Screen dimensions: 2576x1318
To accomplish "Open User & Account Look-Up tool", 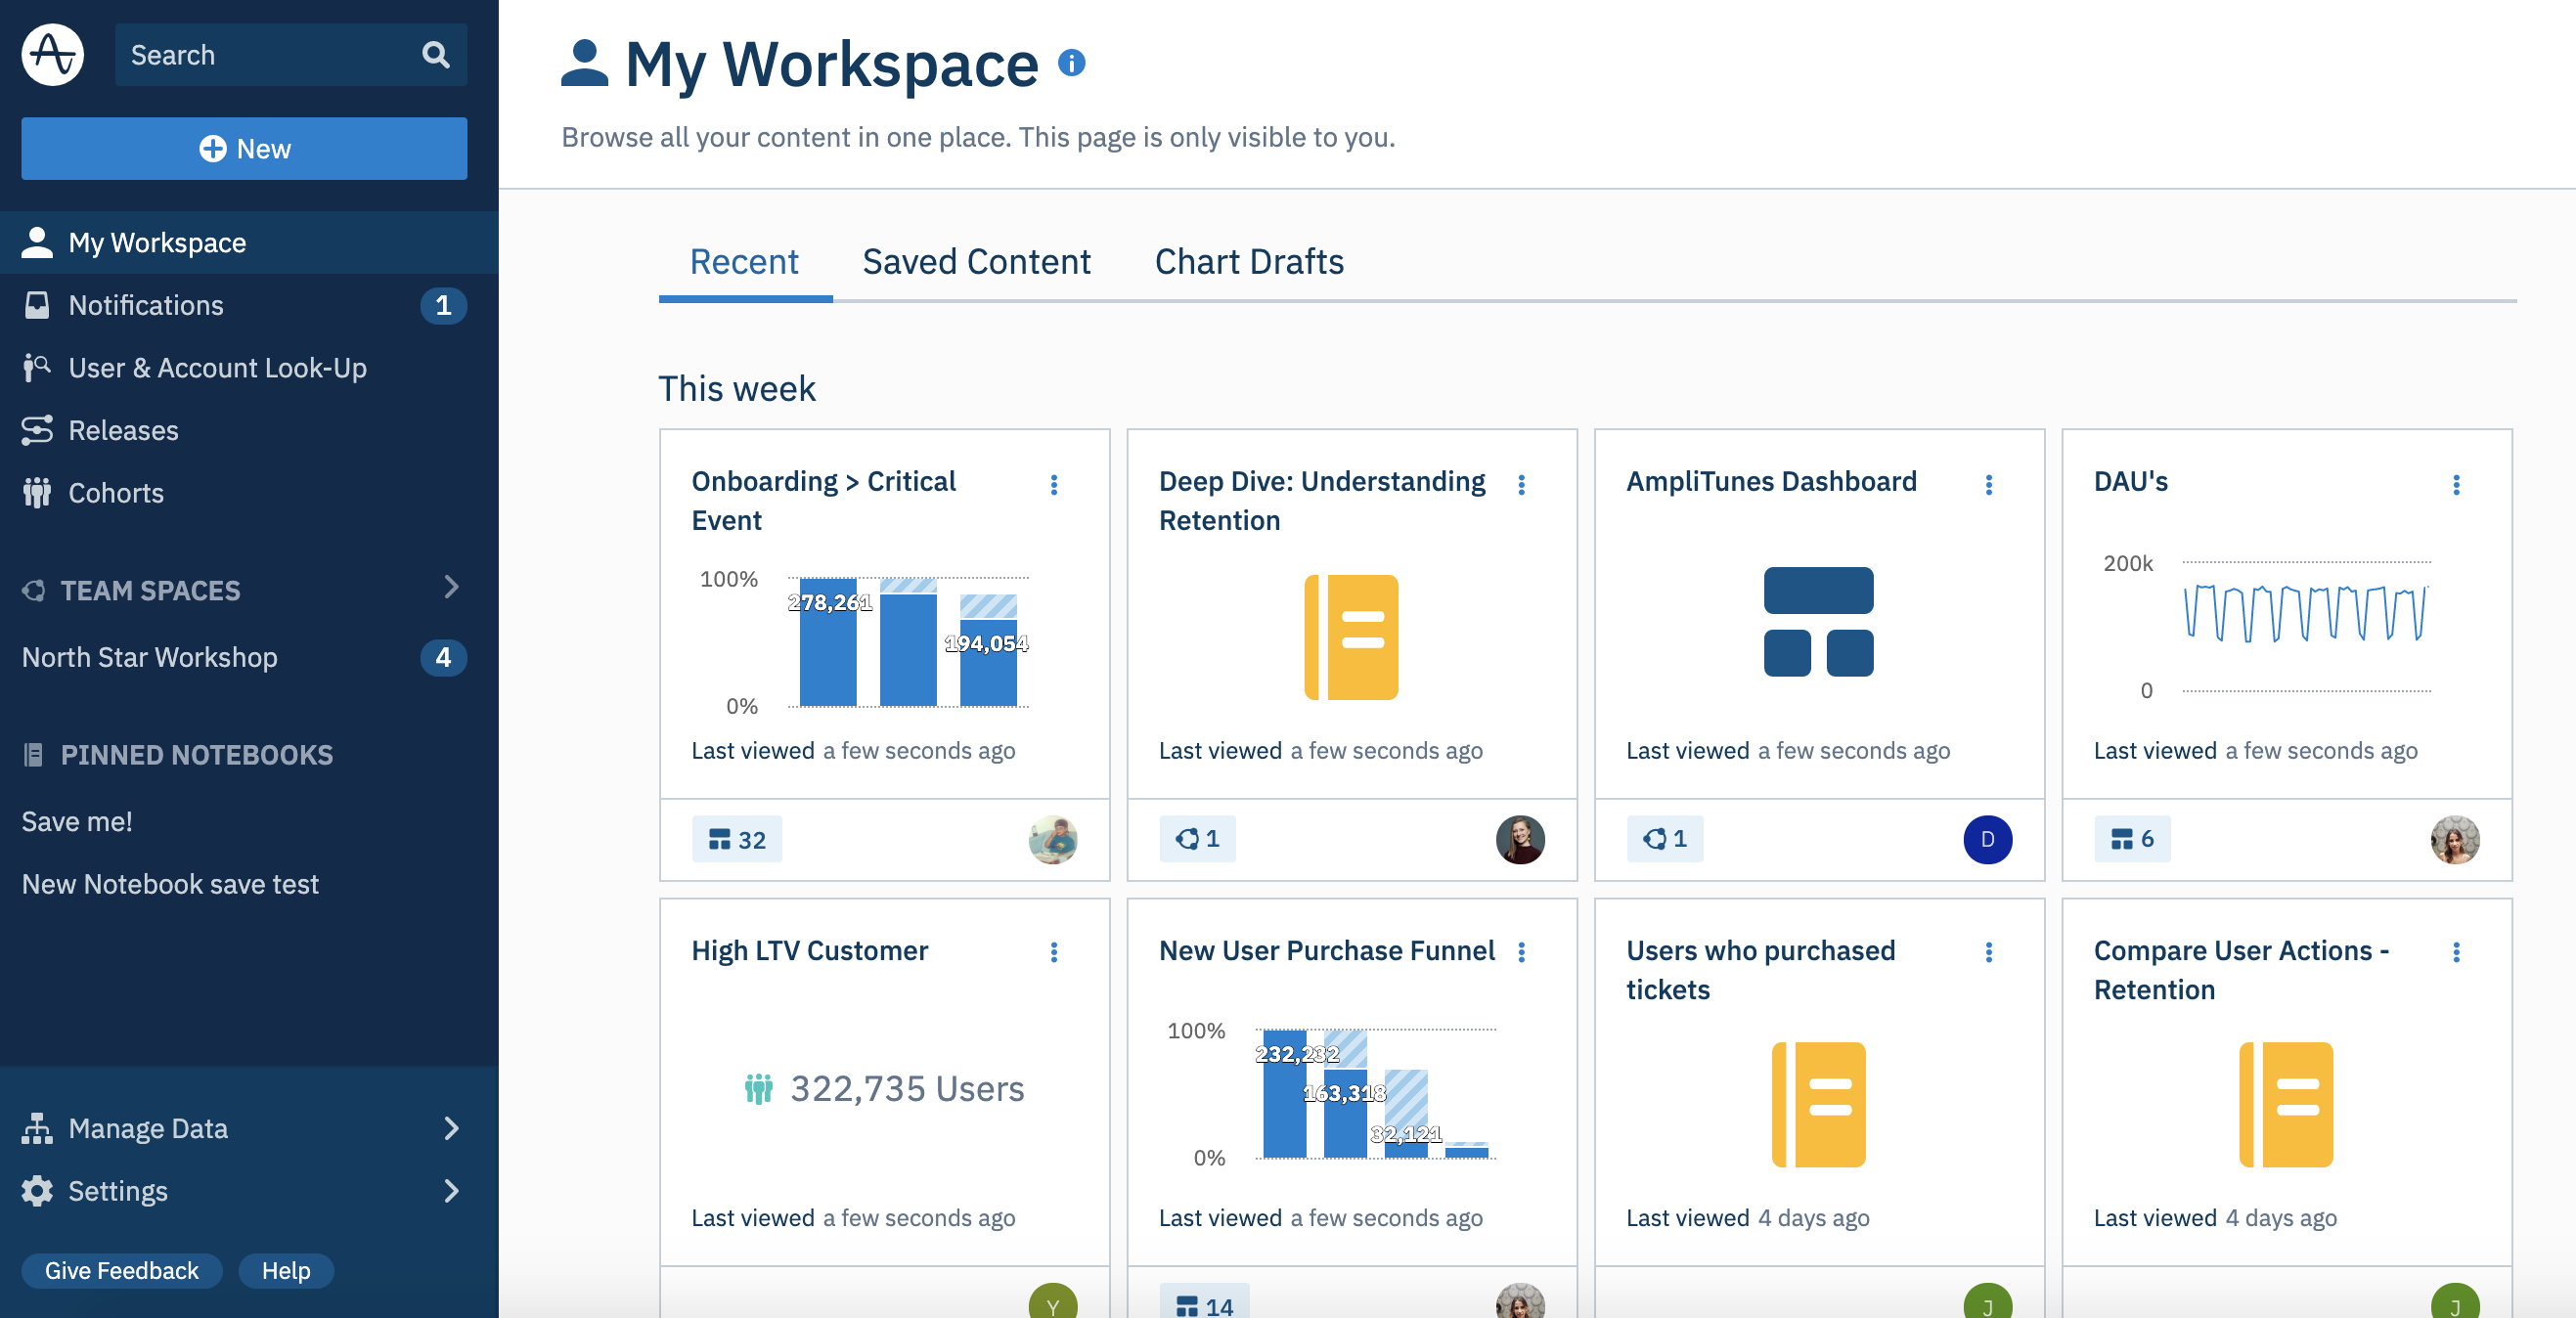I will pyautogui.click(x=215, y=367).
